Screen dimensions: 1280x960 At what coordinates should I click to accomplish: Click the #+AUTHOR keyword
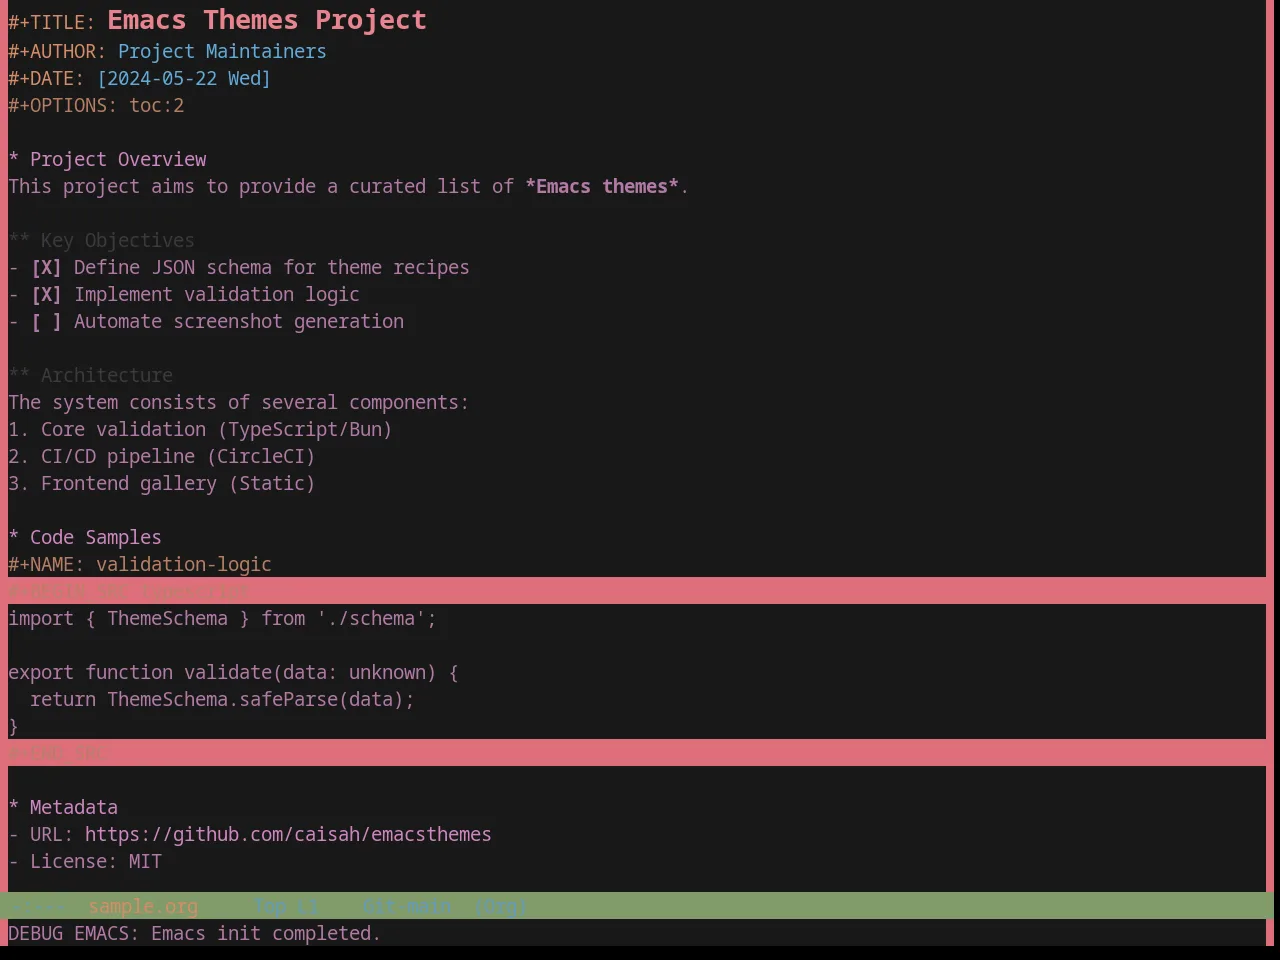click(x=57, y=51)
